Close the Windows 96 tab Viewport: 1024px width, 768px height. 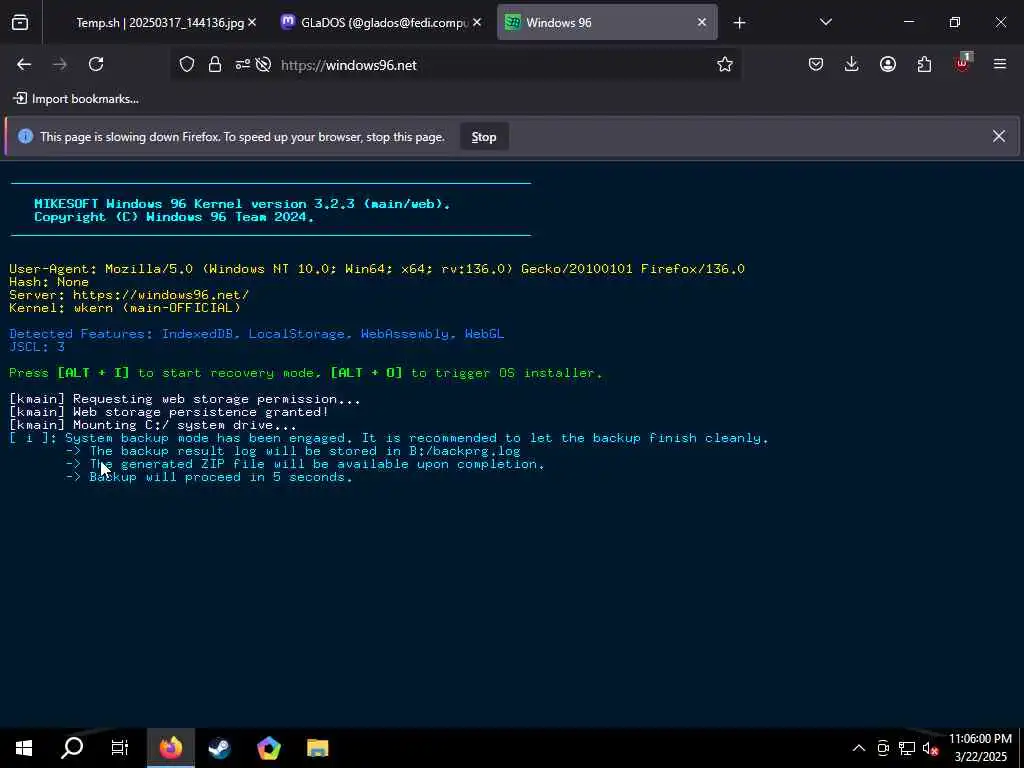[702, 22]
